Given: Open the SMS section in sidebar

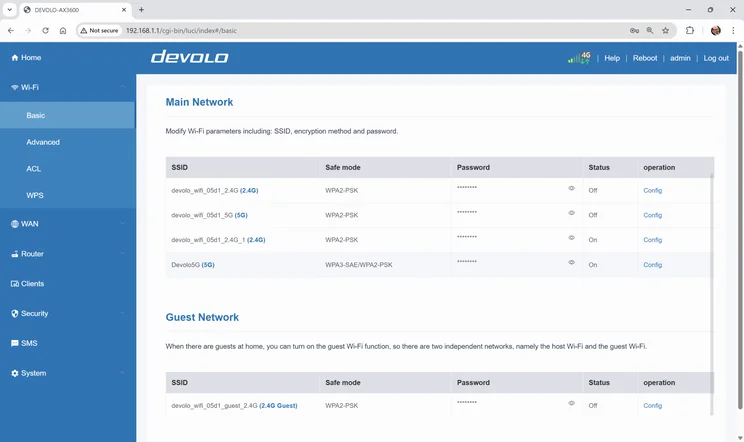Looking at the screenshot, I should (29, 343).
